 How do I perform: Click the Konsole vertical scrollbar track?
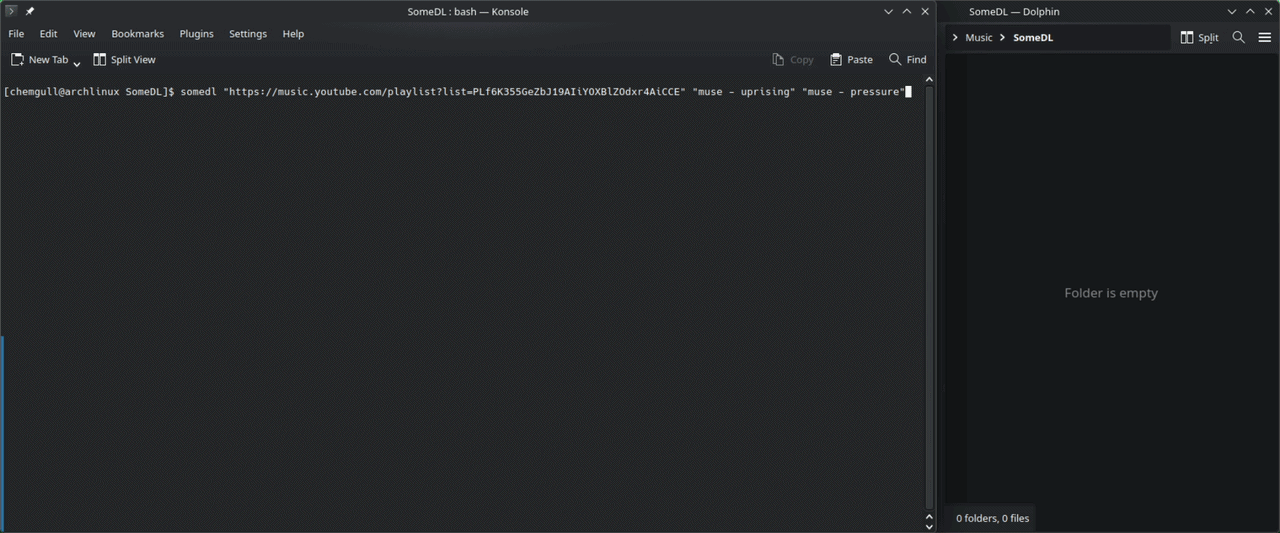point(929,298)
